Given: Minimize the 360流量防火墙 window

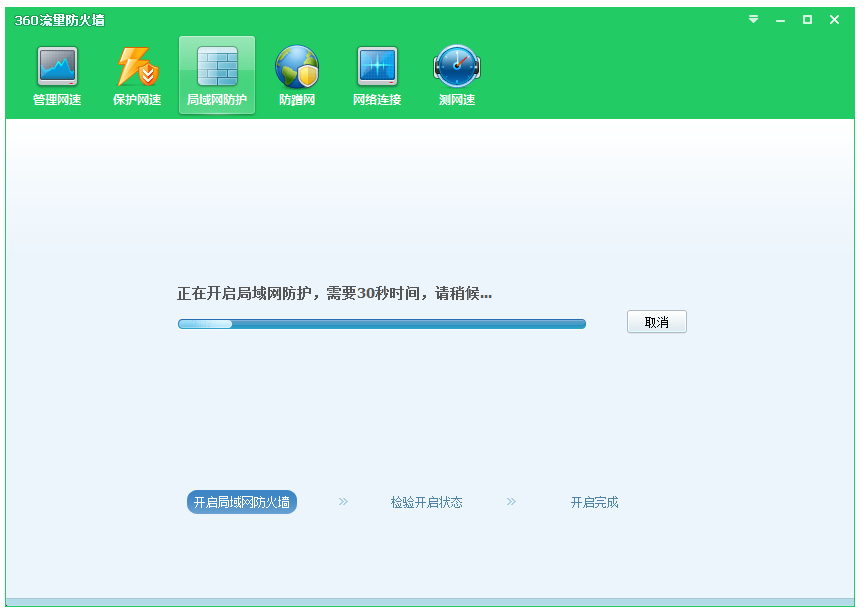Looking at the screenshot, I should [x=780, y=20].
